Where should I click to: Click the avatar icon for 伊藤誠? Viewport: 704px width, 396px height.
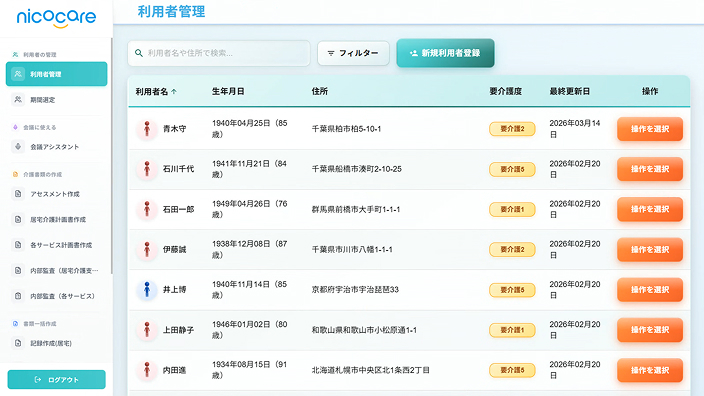147,250
